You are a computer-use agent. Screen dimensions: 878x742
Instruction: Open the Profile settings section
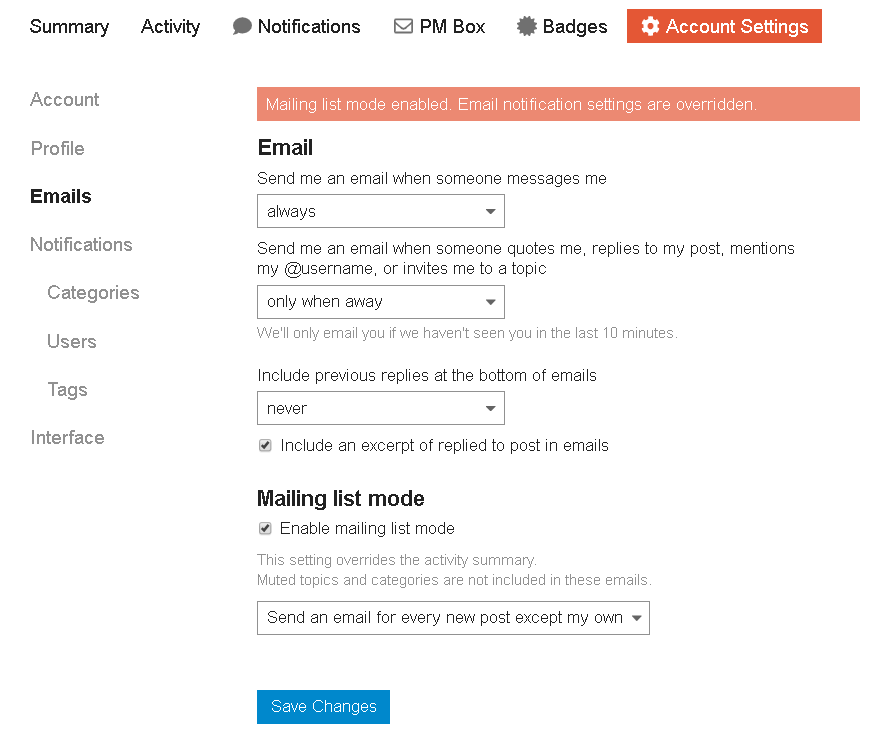click(x=57, y=149)
